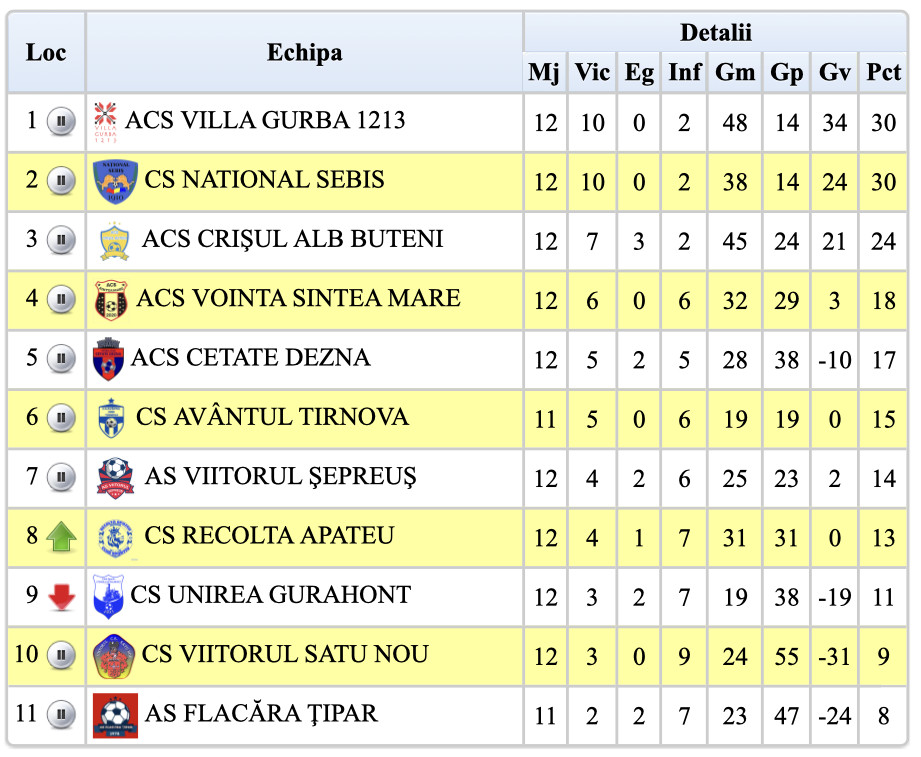921x757 pixels.
Task: Click the Gv column header
Action: click(x=834, y=72)
